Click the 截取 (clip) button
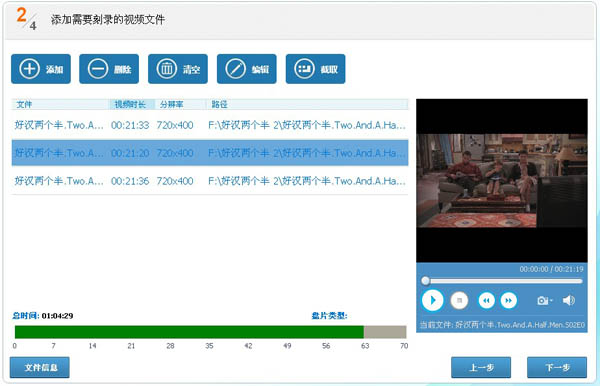 point(316,69)
